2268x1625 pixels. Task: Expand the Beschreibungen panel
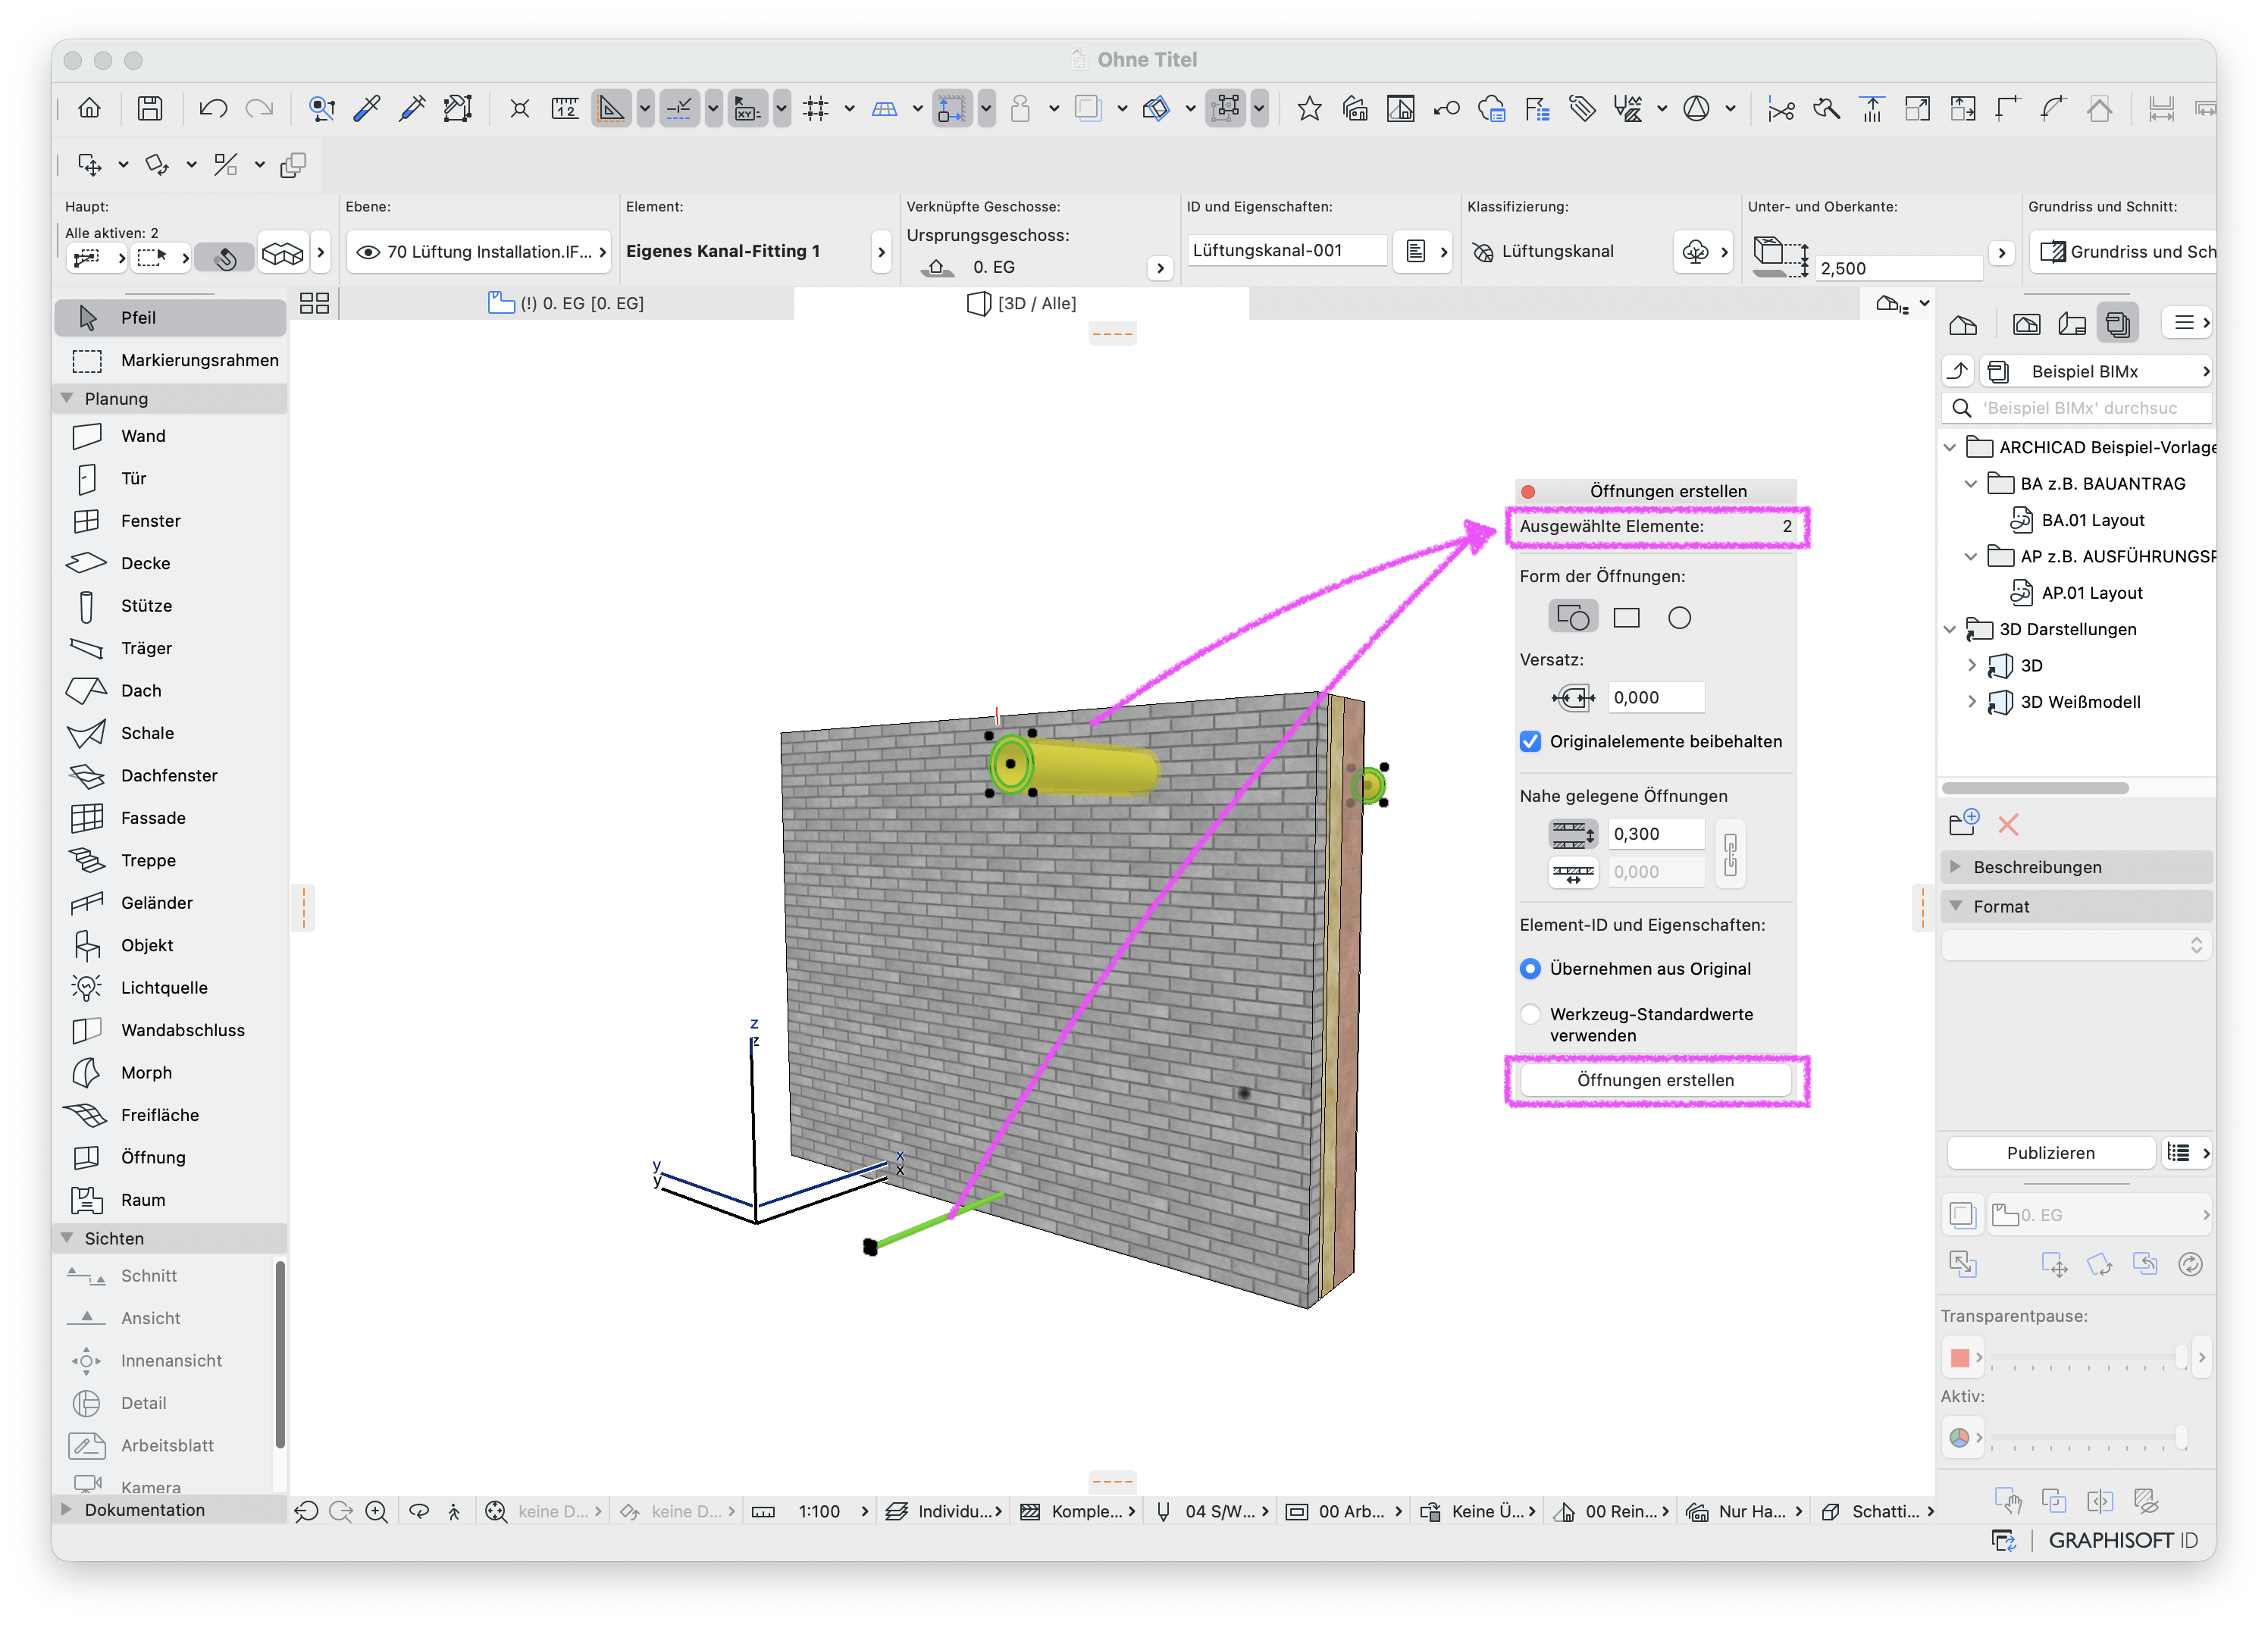click(1956, 867)
